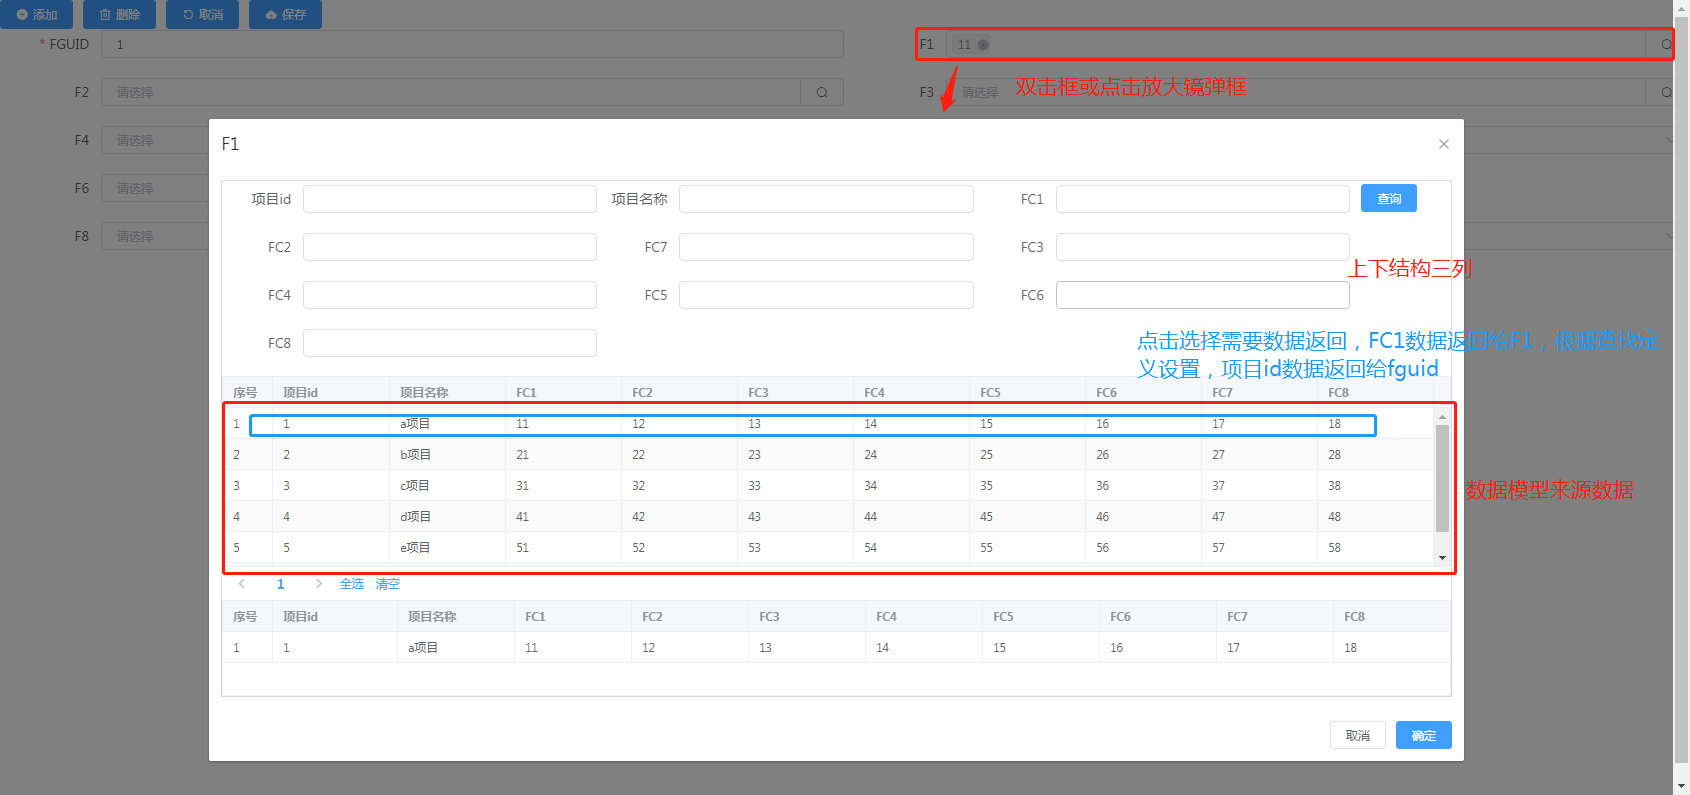1690x795 pixels.
Task: Click the 删除 toolbar button
Action: point(119,15)
